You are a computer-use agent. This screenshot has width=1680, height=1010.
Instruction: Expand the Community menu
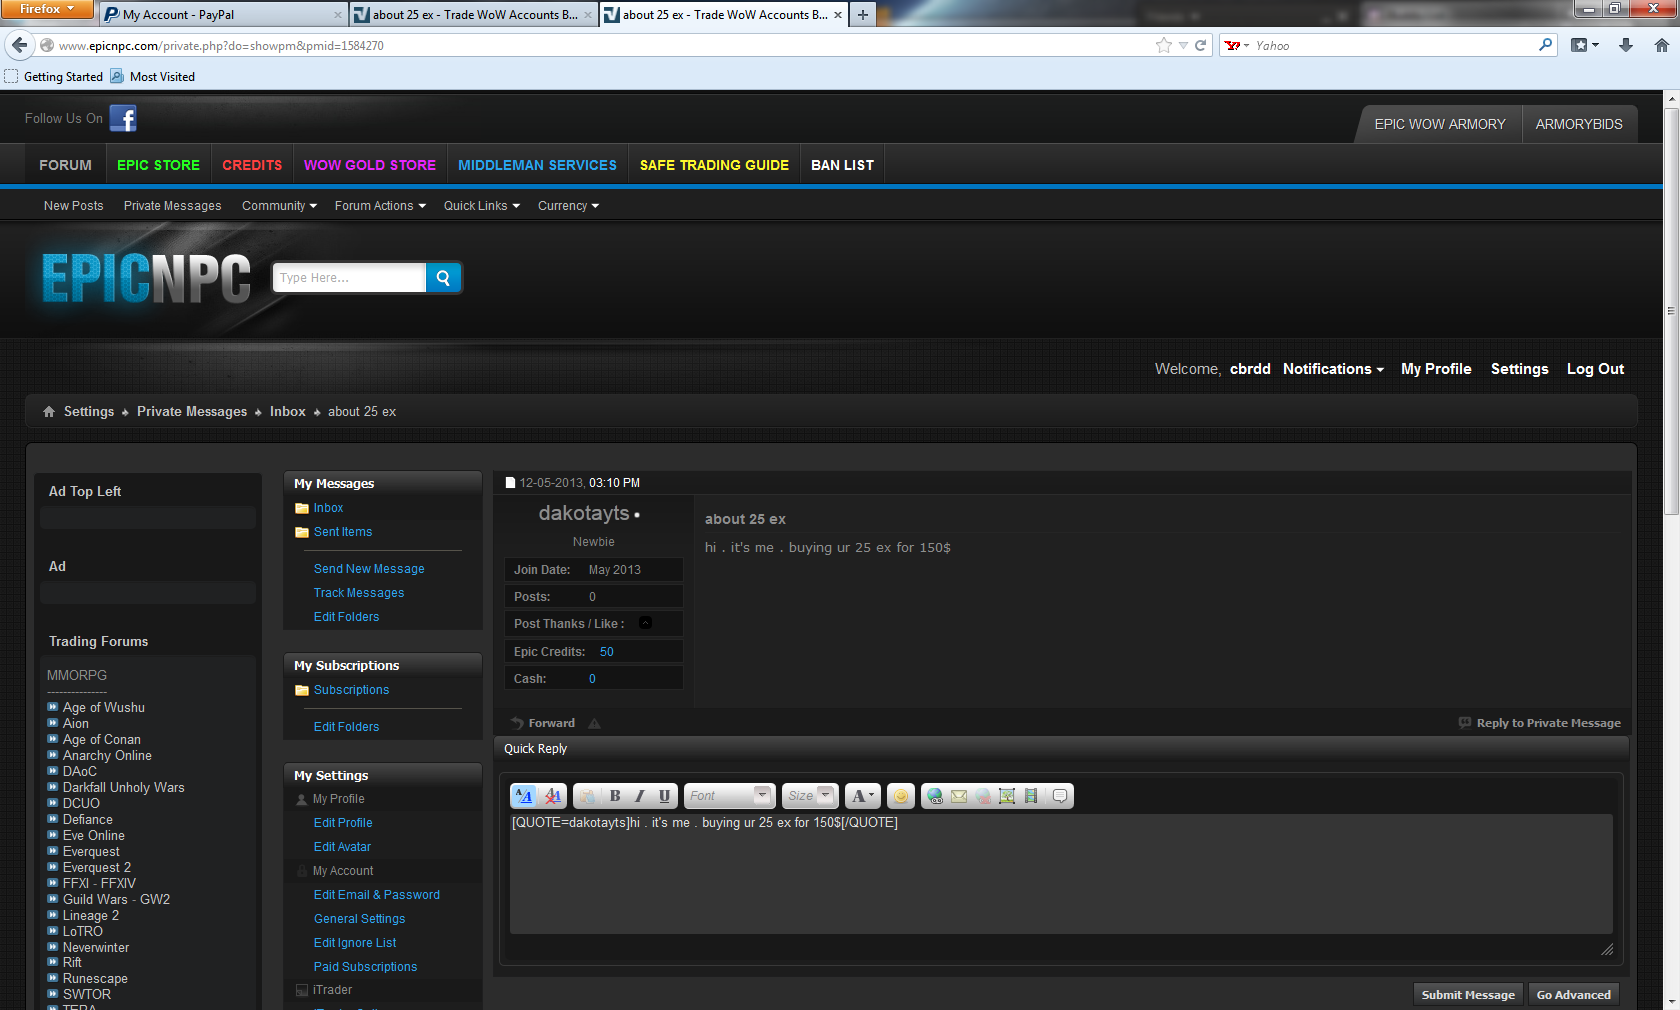(279, 206)
